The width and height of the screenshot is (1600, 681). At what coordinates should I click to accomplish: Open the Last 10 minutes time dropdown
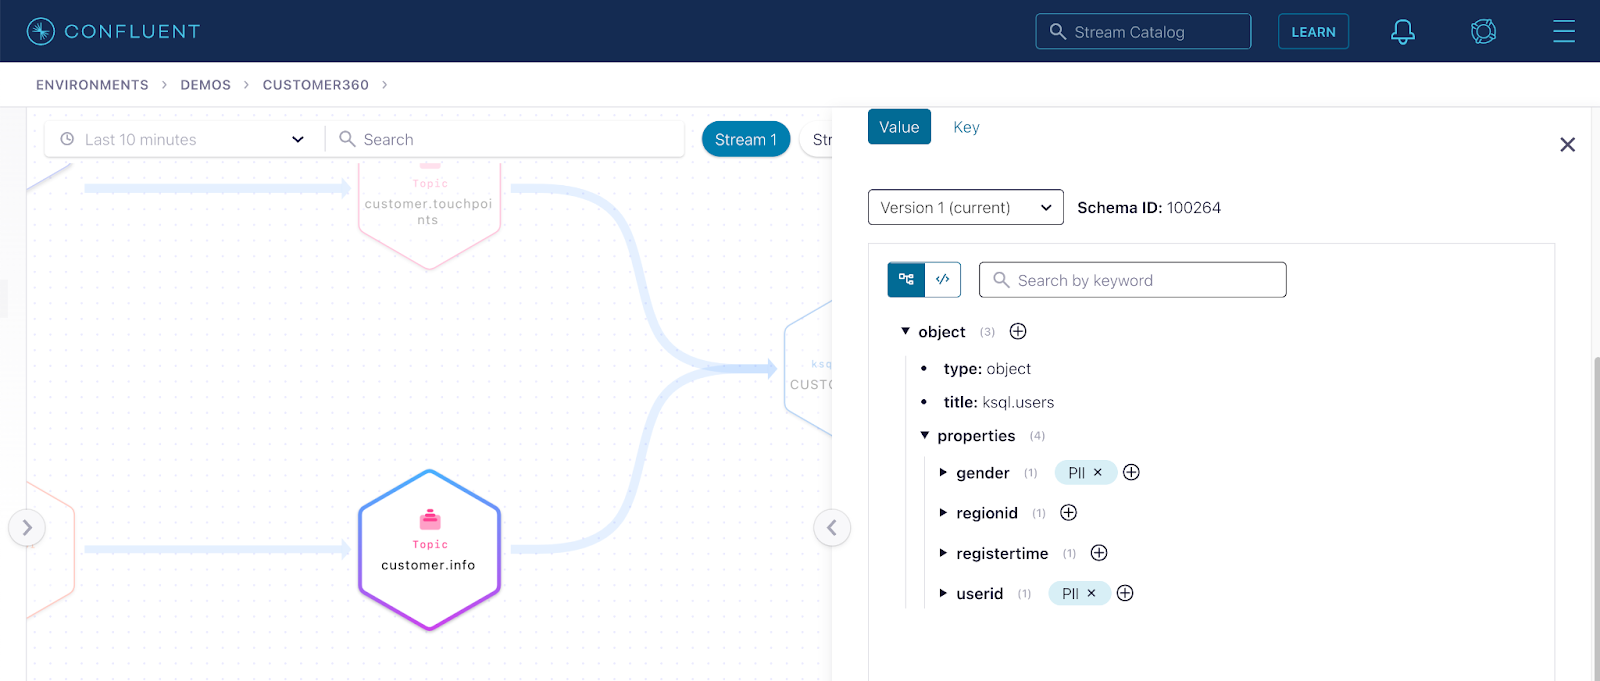184,139
